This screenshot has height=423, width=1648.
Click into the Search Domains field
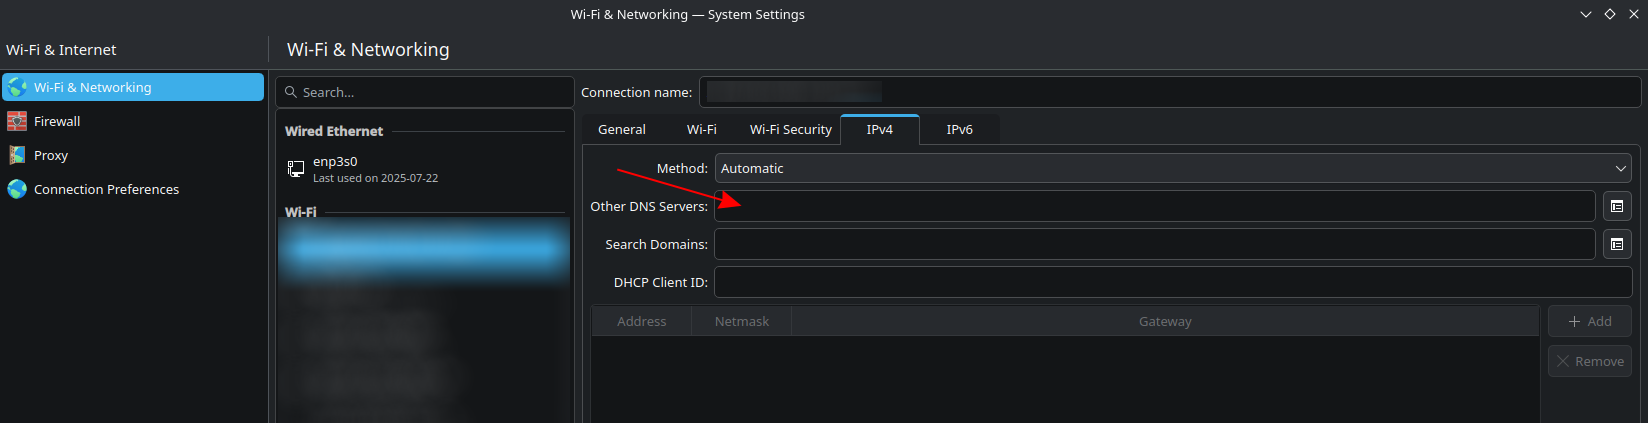(x=1154, y=244)
